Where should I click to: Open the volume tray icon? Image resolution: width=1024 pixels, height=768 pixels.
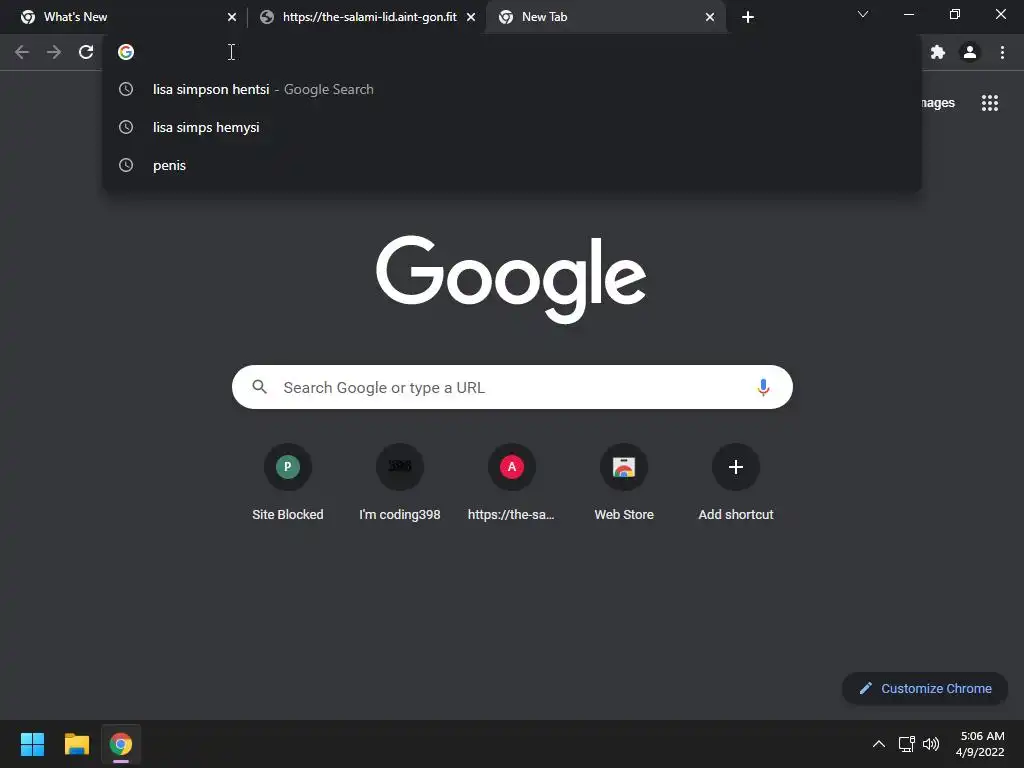click(931, 744)
